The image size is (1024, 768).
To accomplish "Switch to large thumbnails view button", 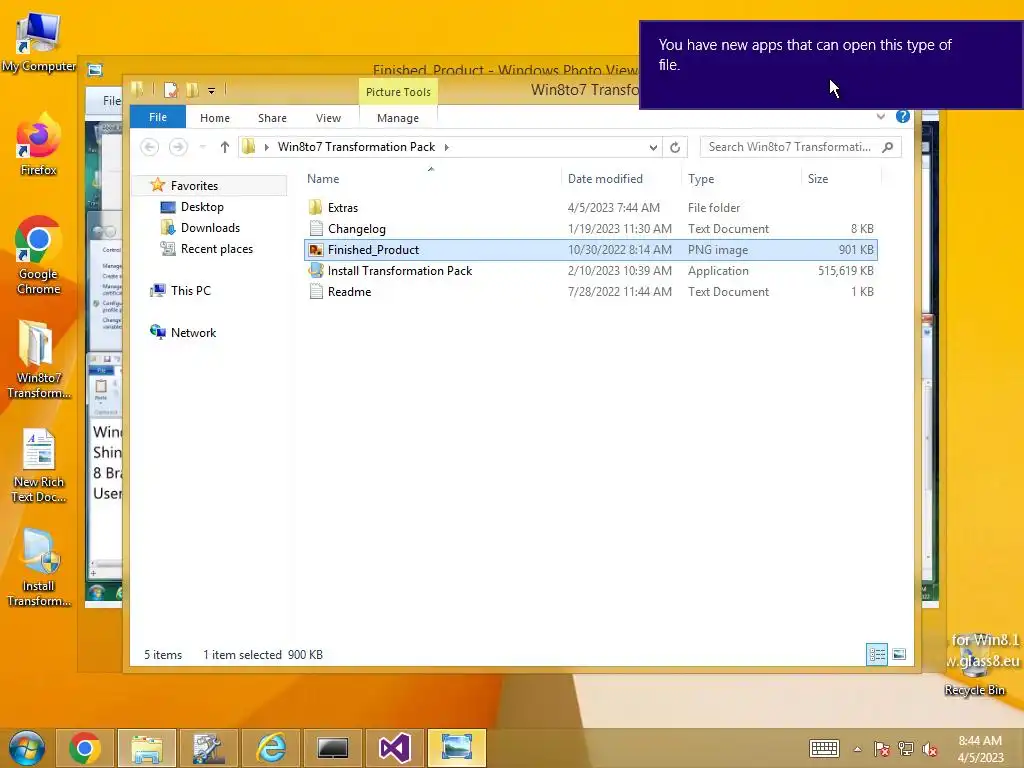I will 899,654.
